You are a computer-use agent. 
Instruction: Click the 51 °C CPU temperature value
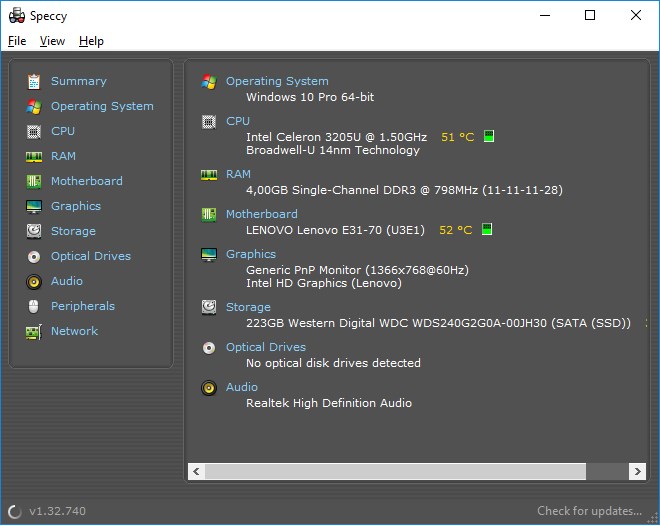pos(458,137)
